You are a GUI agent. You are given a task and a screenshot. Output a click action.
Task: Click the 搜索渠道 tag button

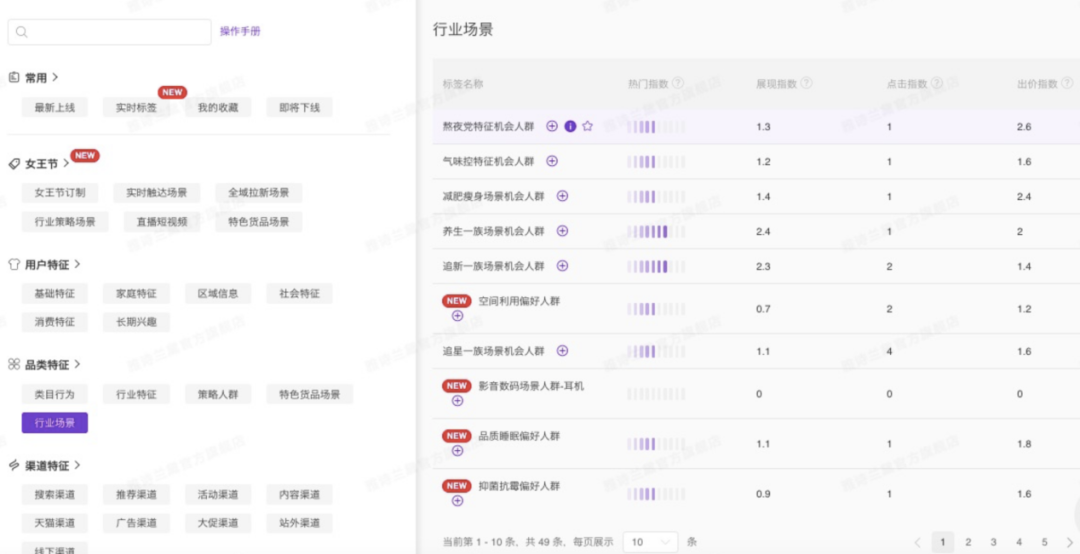[55, 495]
